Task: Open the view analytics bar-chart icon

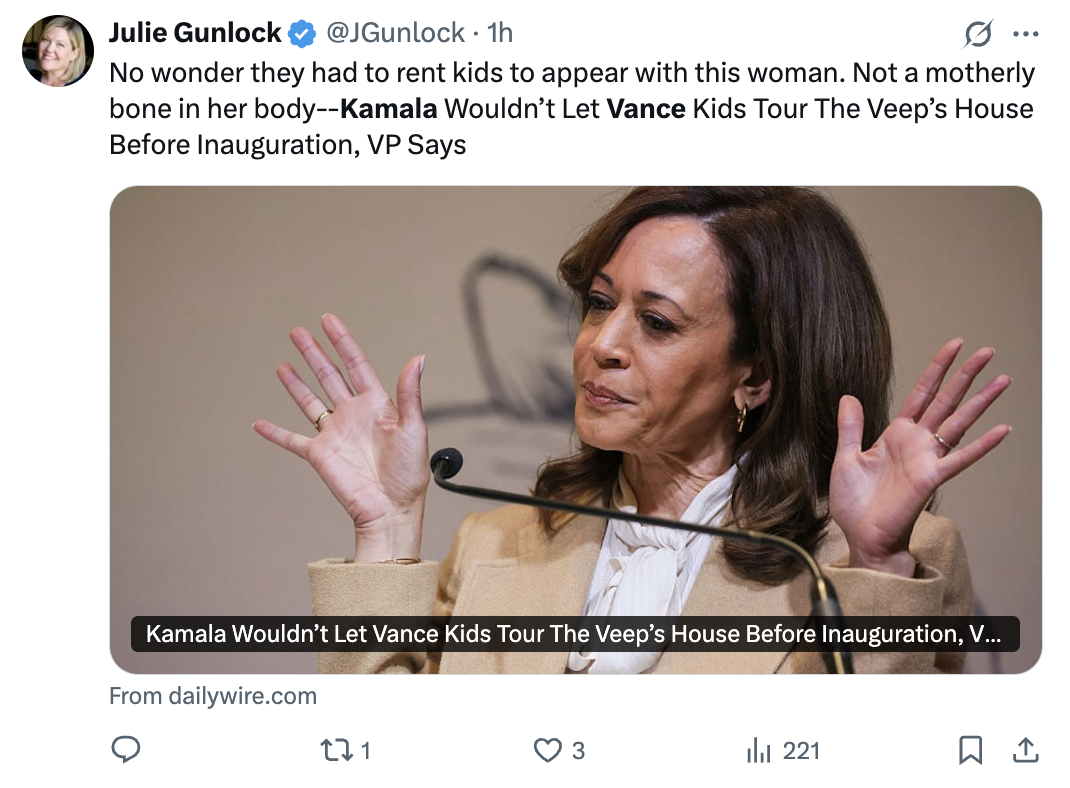Action: click(x=760, y=750)
